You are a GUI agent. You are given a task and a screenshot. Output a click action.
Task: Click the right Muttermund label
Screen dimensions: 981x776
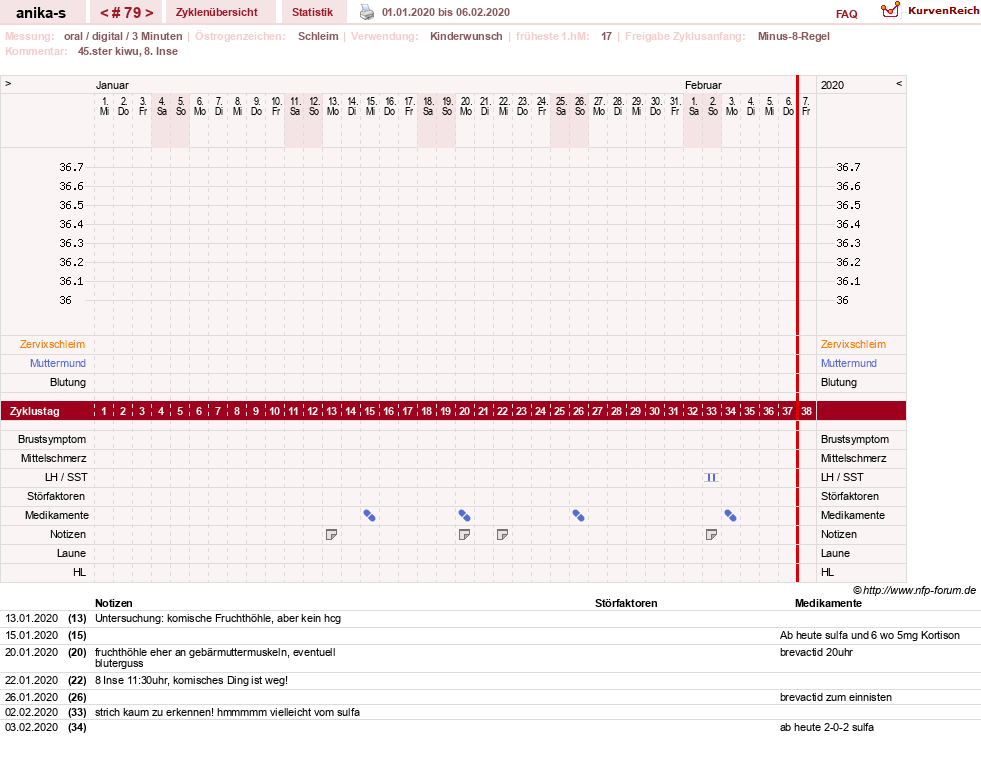[849, 363]
